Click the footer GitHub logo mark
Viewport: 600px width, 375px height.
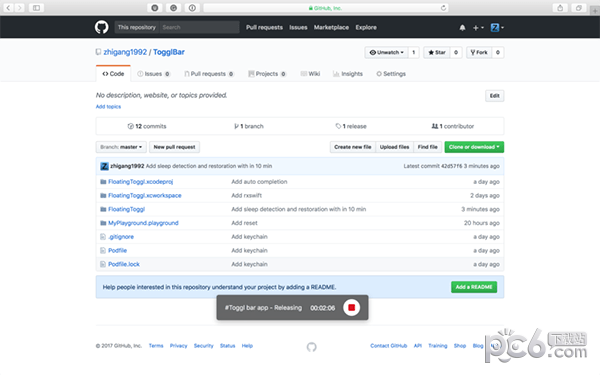311,347
